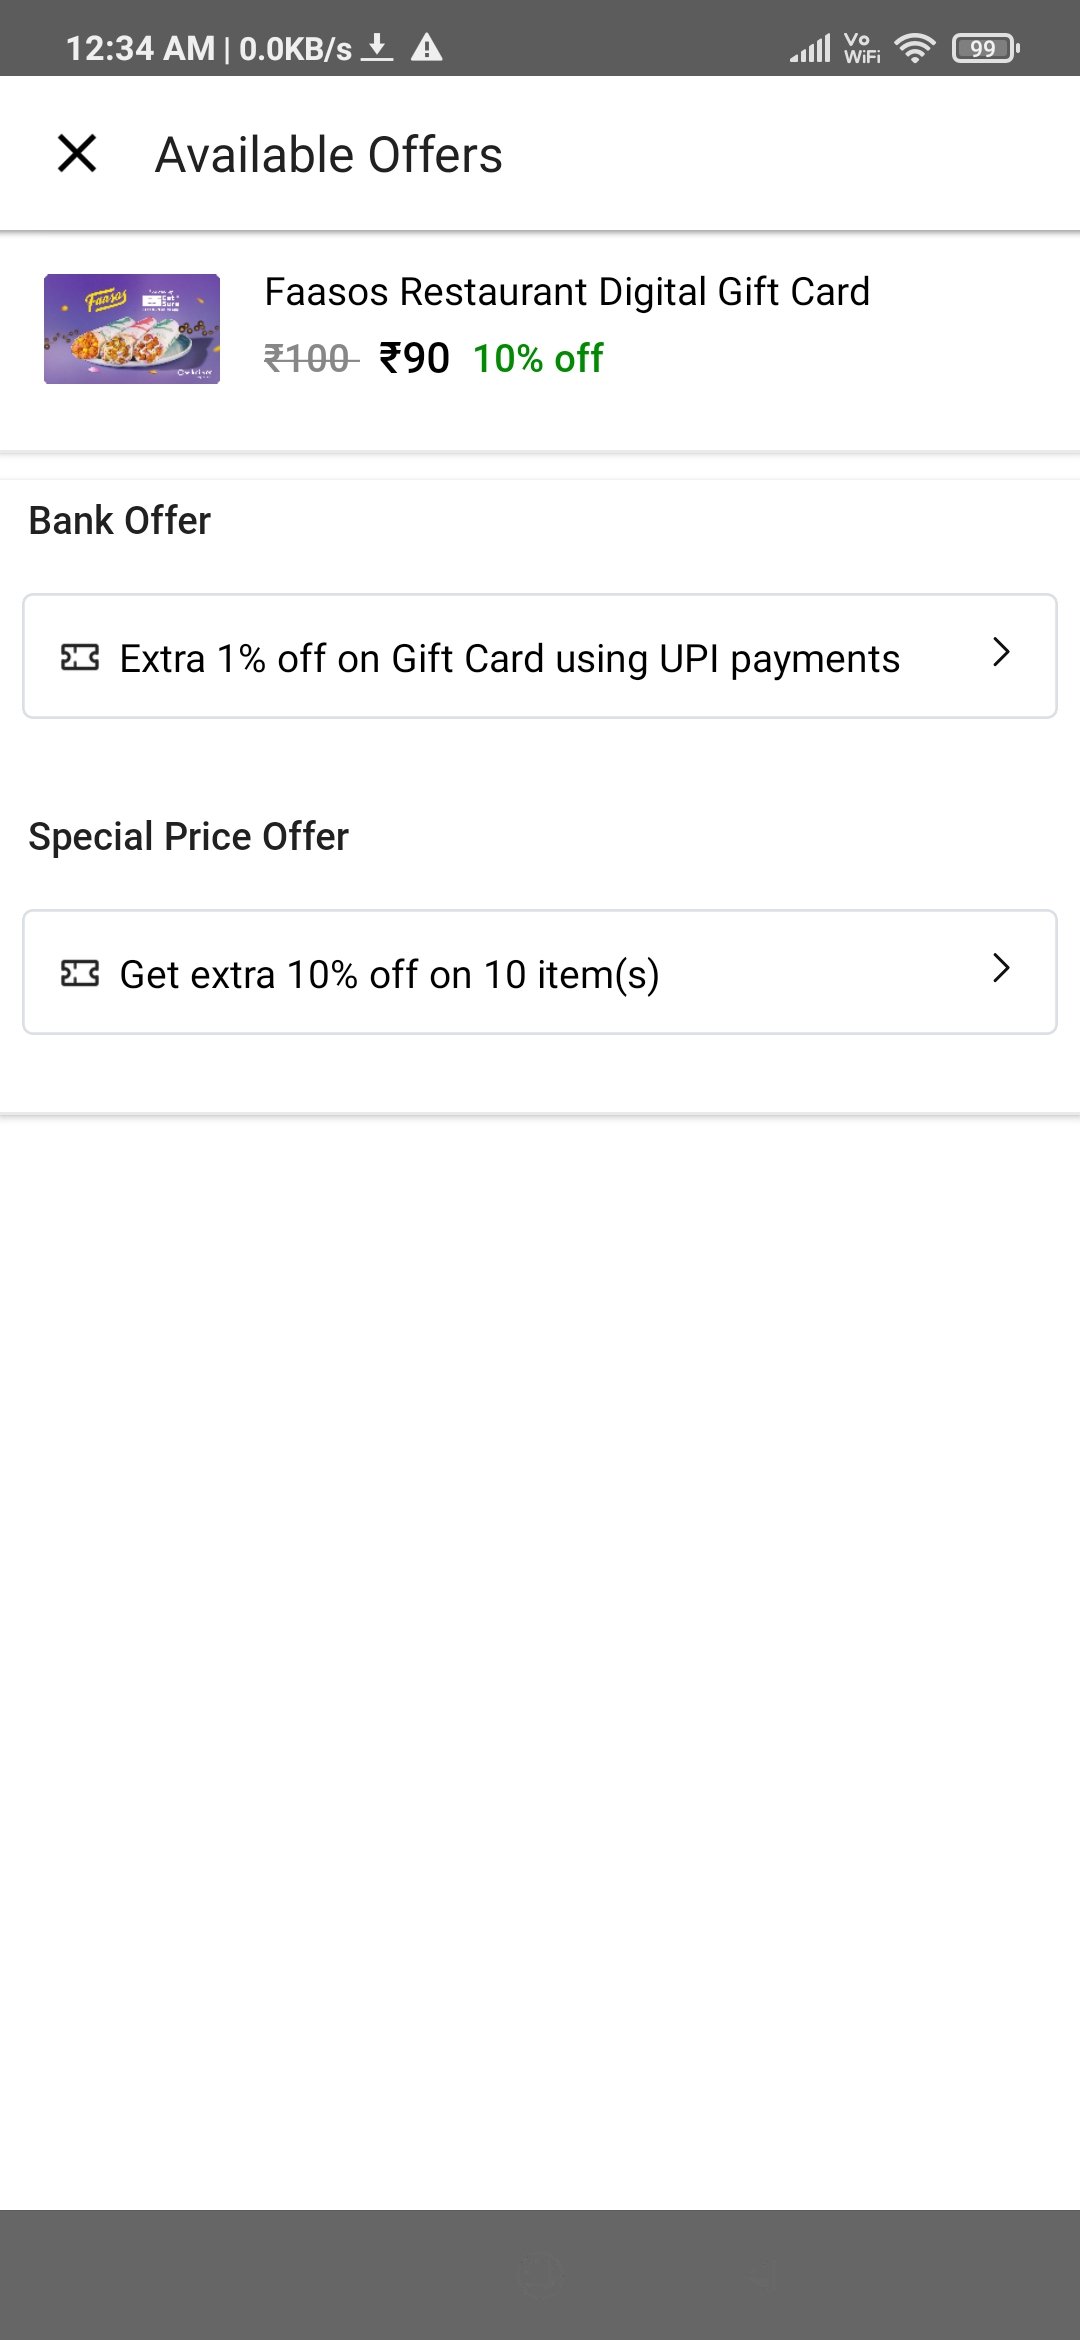Tap the cellular signal bars icon

[x=810, y=47]
